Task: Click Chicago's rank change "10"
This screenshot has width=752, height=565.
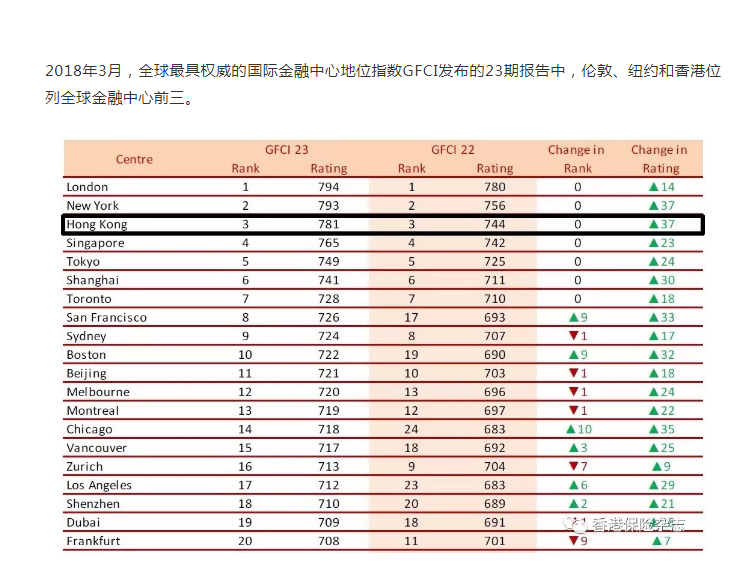Action: point(579,430)
